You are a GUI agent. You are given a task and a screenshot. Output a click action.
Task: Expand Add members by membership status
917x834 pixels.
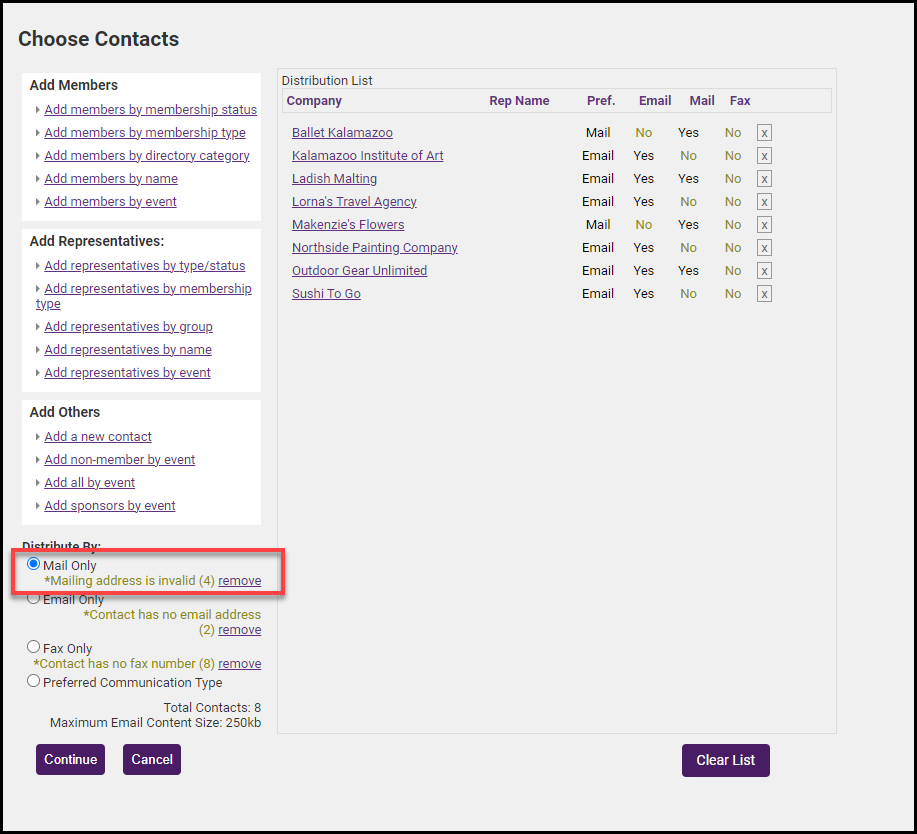click(150, 110)
